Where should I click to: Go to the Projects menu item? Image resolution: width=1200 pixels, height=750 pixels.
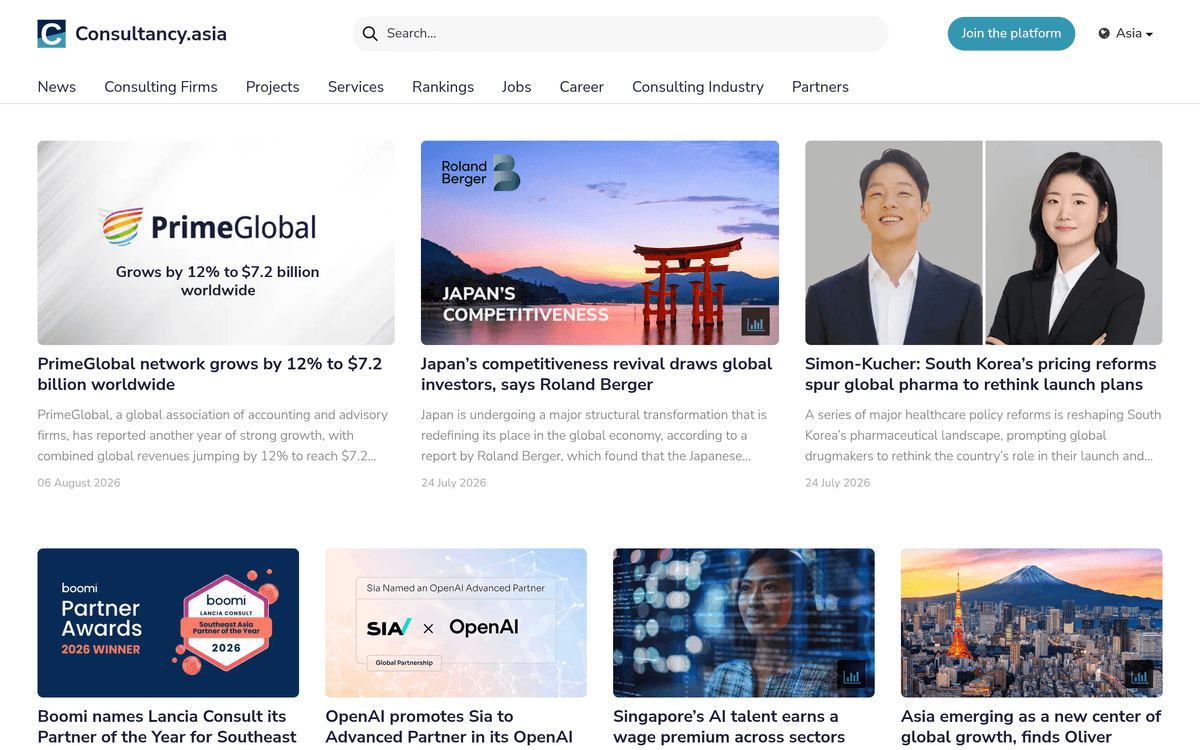coord(273,87)
